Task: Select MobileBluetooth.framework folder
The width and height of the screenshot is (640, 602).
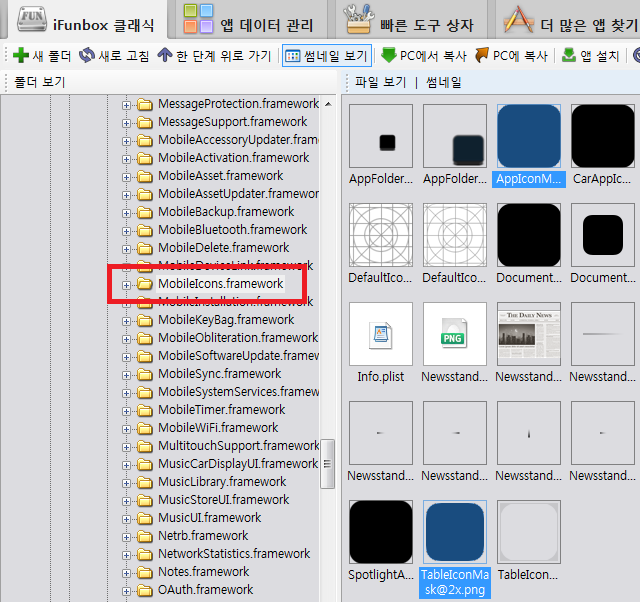Action: (232, 229)
